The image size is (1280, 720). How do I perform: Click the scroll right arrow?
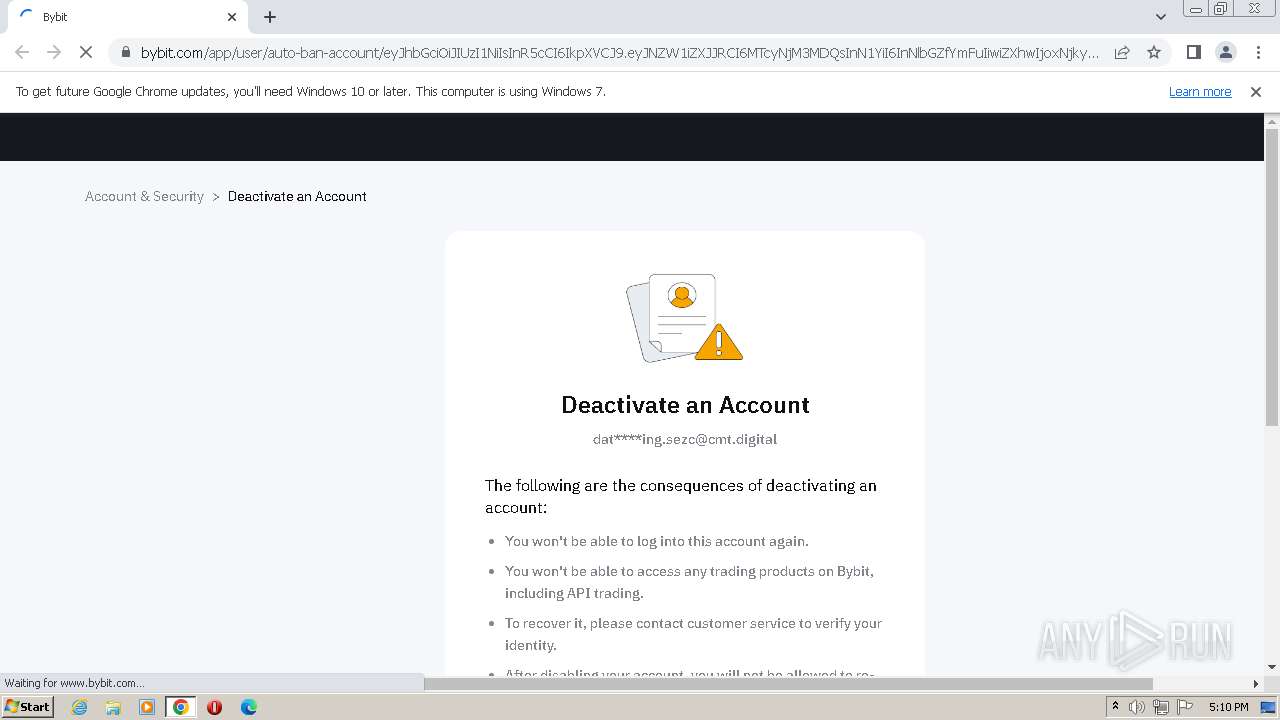coord(1256,684)
